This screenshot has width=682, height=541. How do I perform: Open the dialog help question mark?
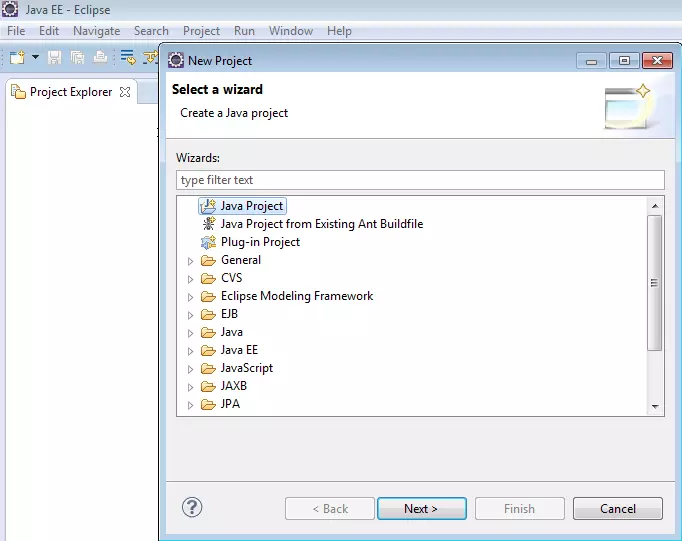click(x=192, y=507)
